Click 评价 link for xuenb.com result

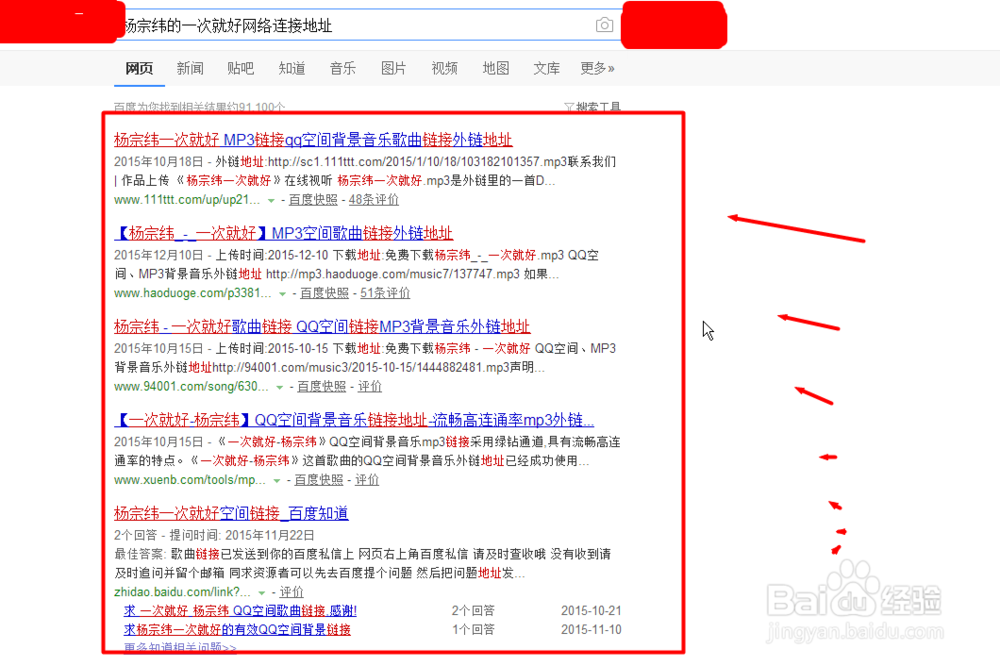[x=367, y=479]
